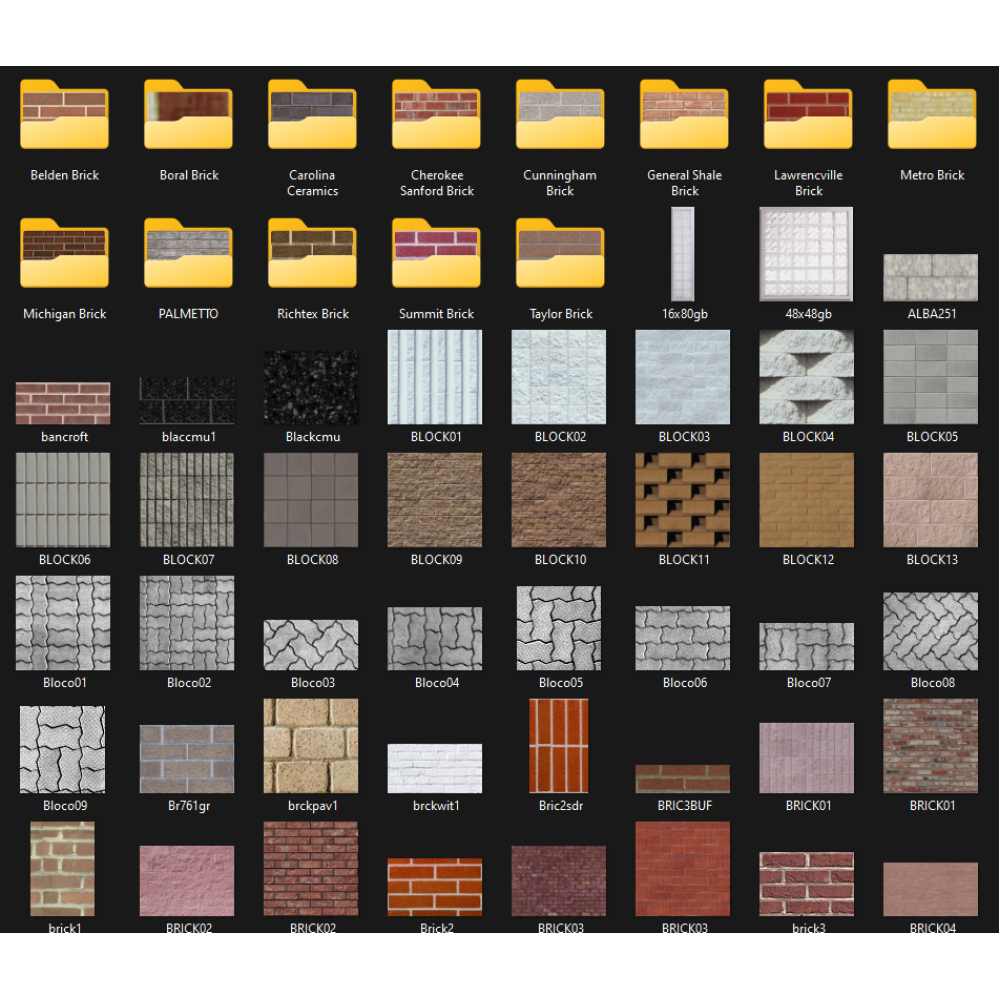Select the Bloco02 paver texture

[187, 623]
